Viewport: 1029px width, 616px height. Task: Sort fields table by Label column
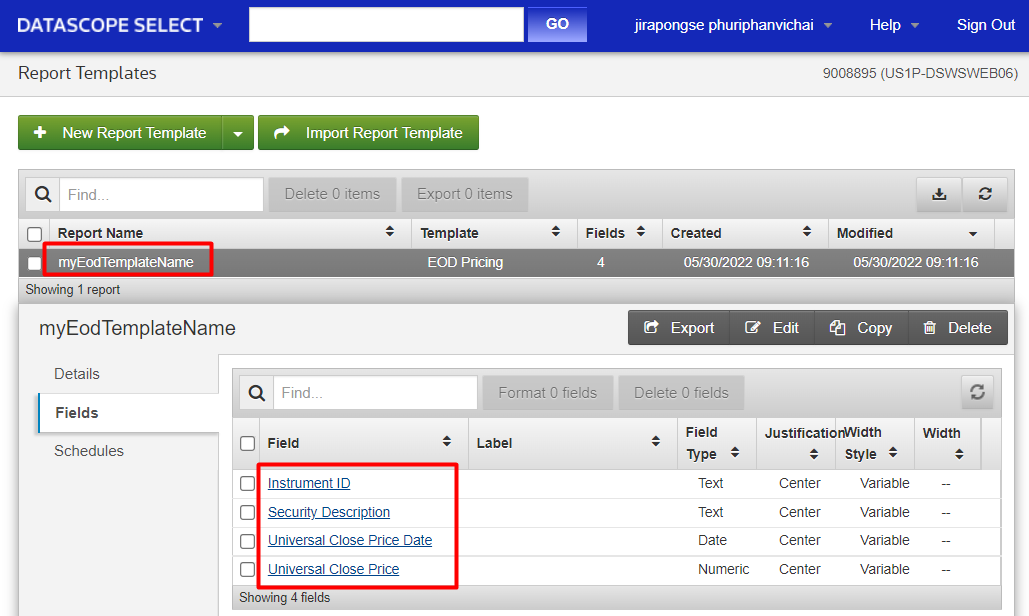point(656,441)
